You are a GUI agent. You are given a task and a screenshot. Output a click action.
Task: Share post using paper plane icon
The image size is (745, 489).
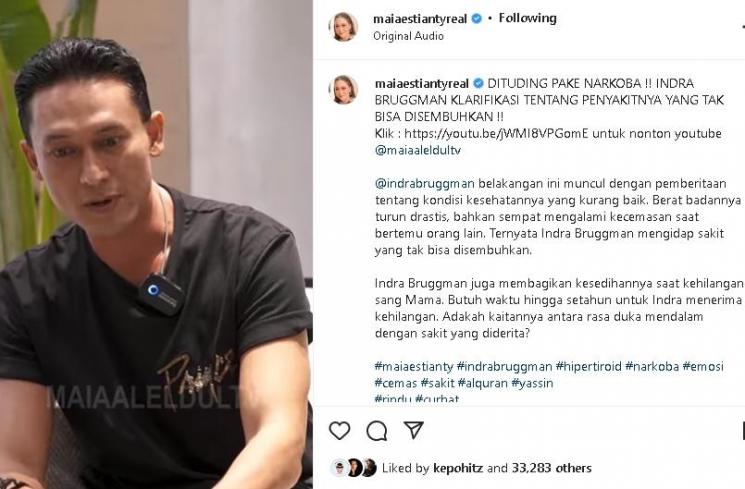(413, 430)
